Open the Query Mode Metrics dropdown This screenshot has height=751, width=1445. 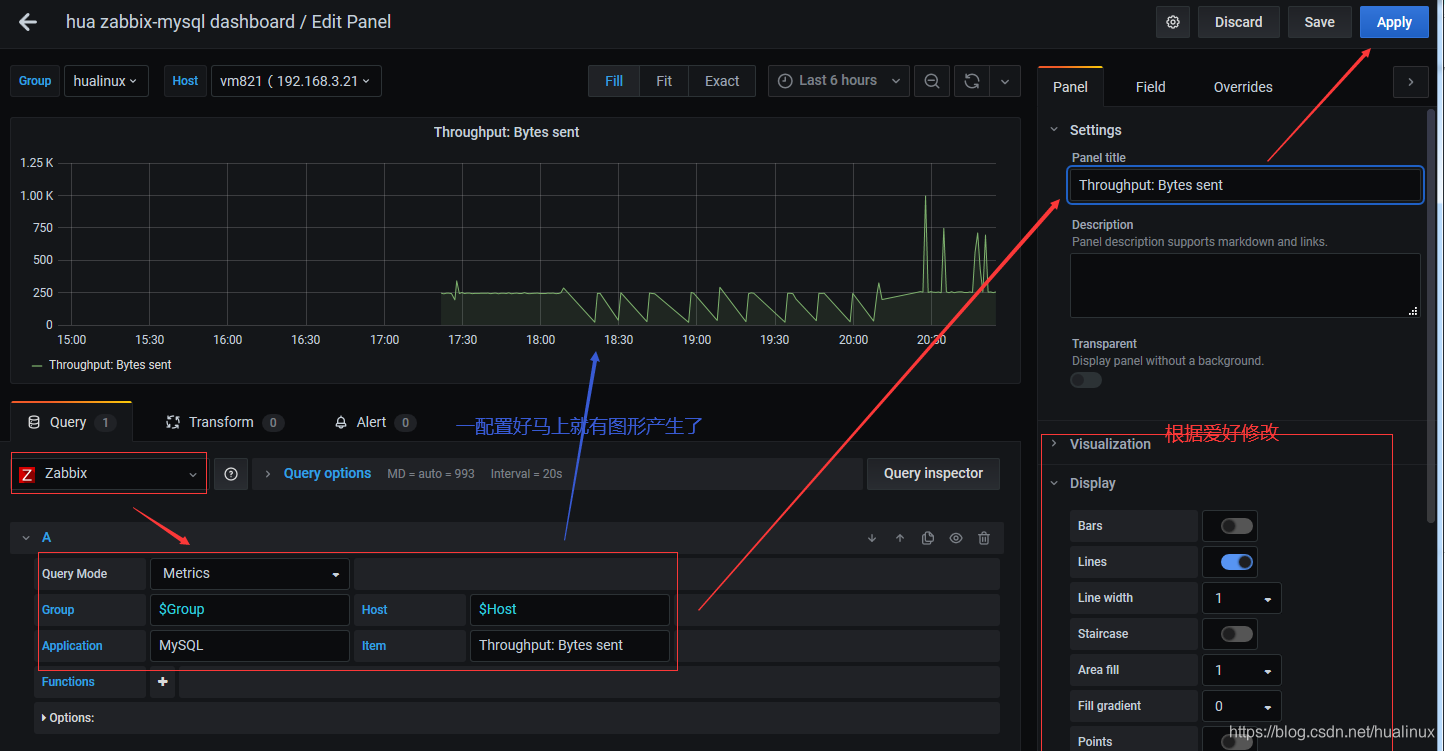250,574
